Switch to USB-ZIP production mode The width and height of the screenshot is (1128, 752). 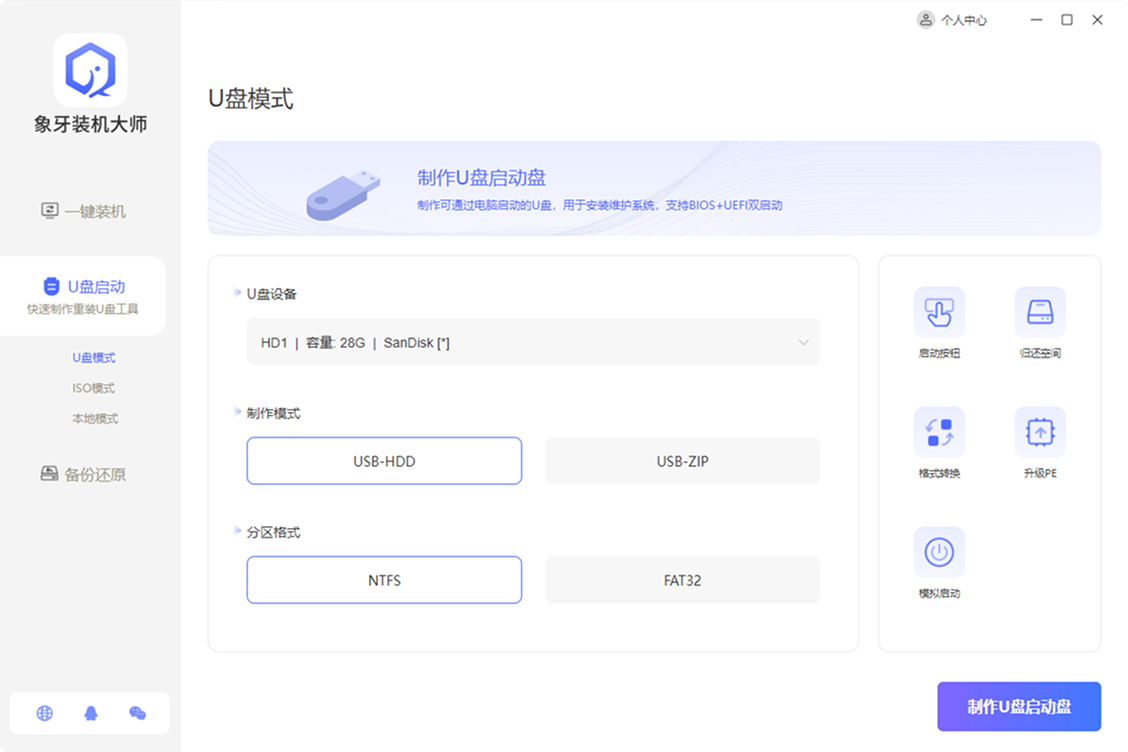(x=682, y=461)
